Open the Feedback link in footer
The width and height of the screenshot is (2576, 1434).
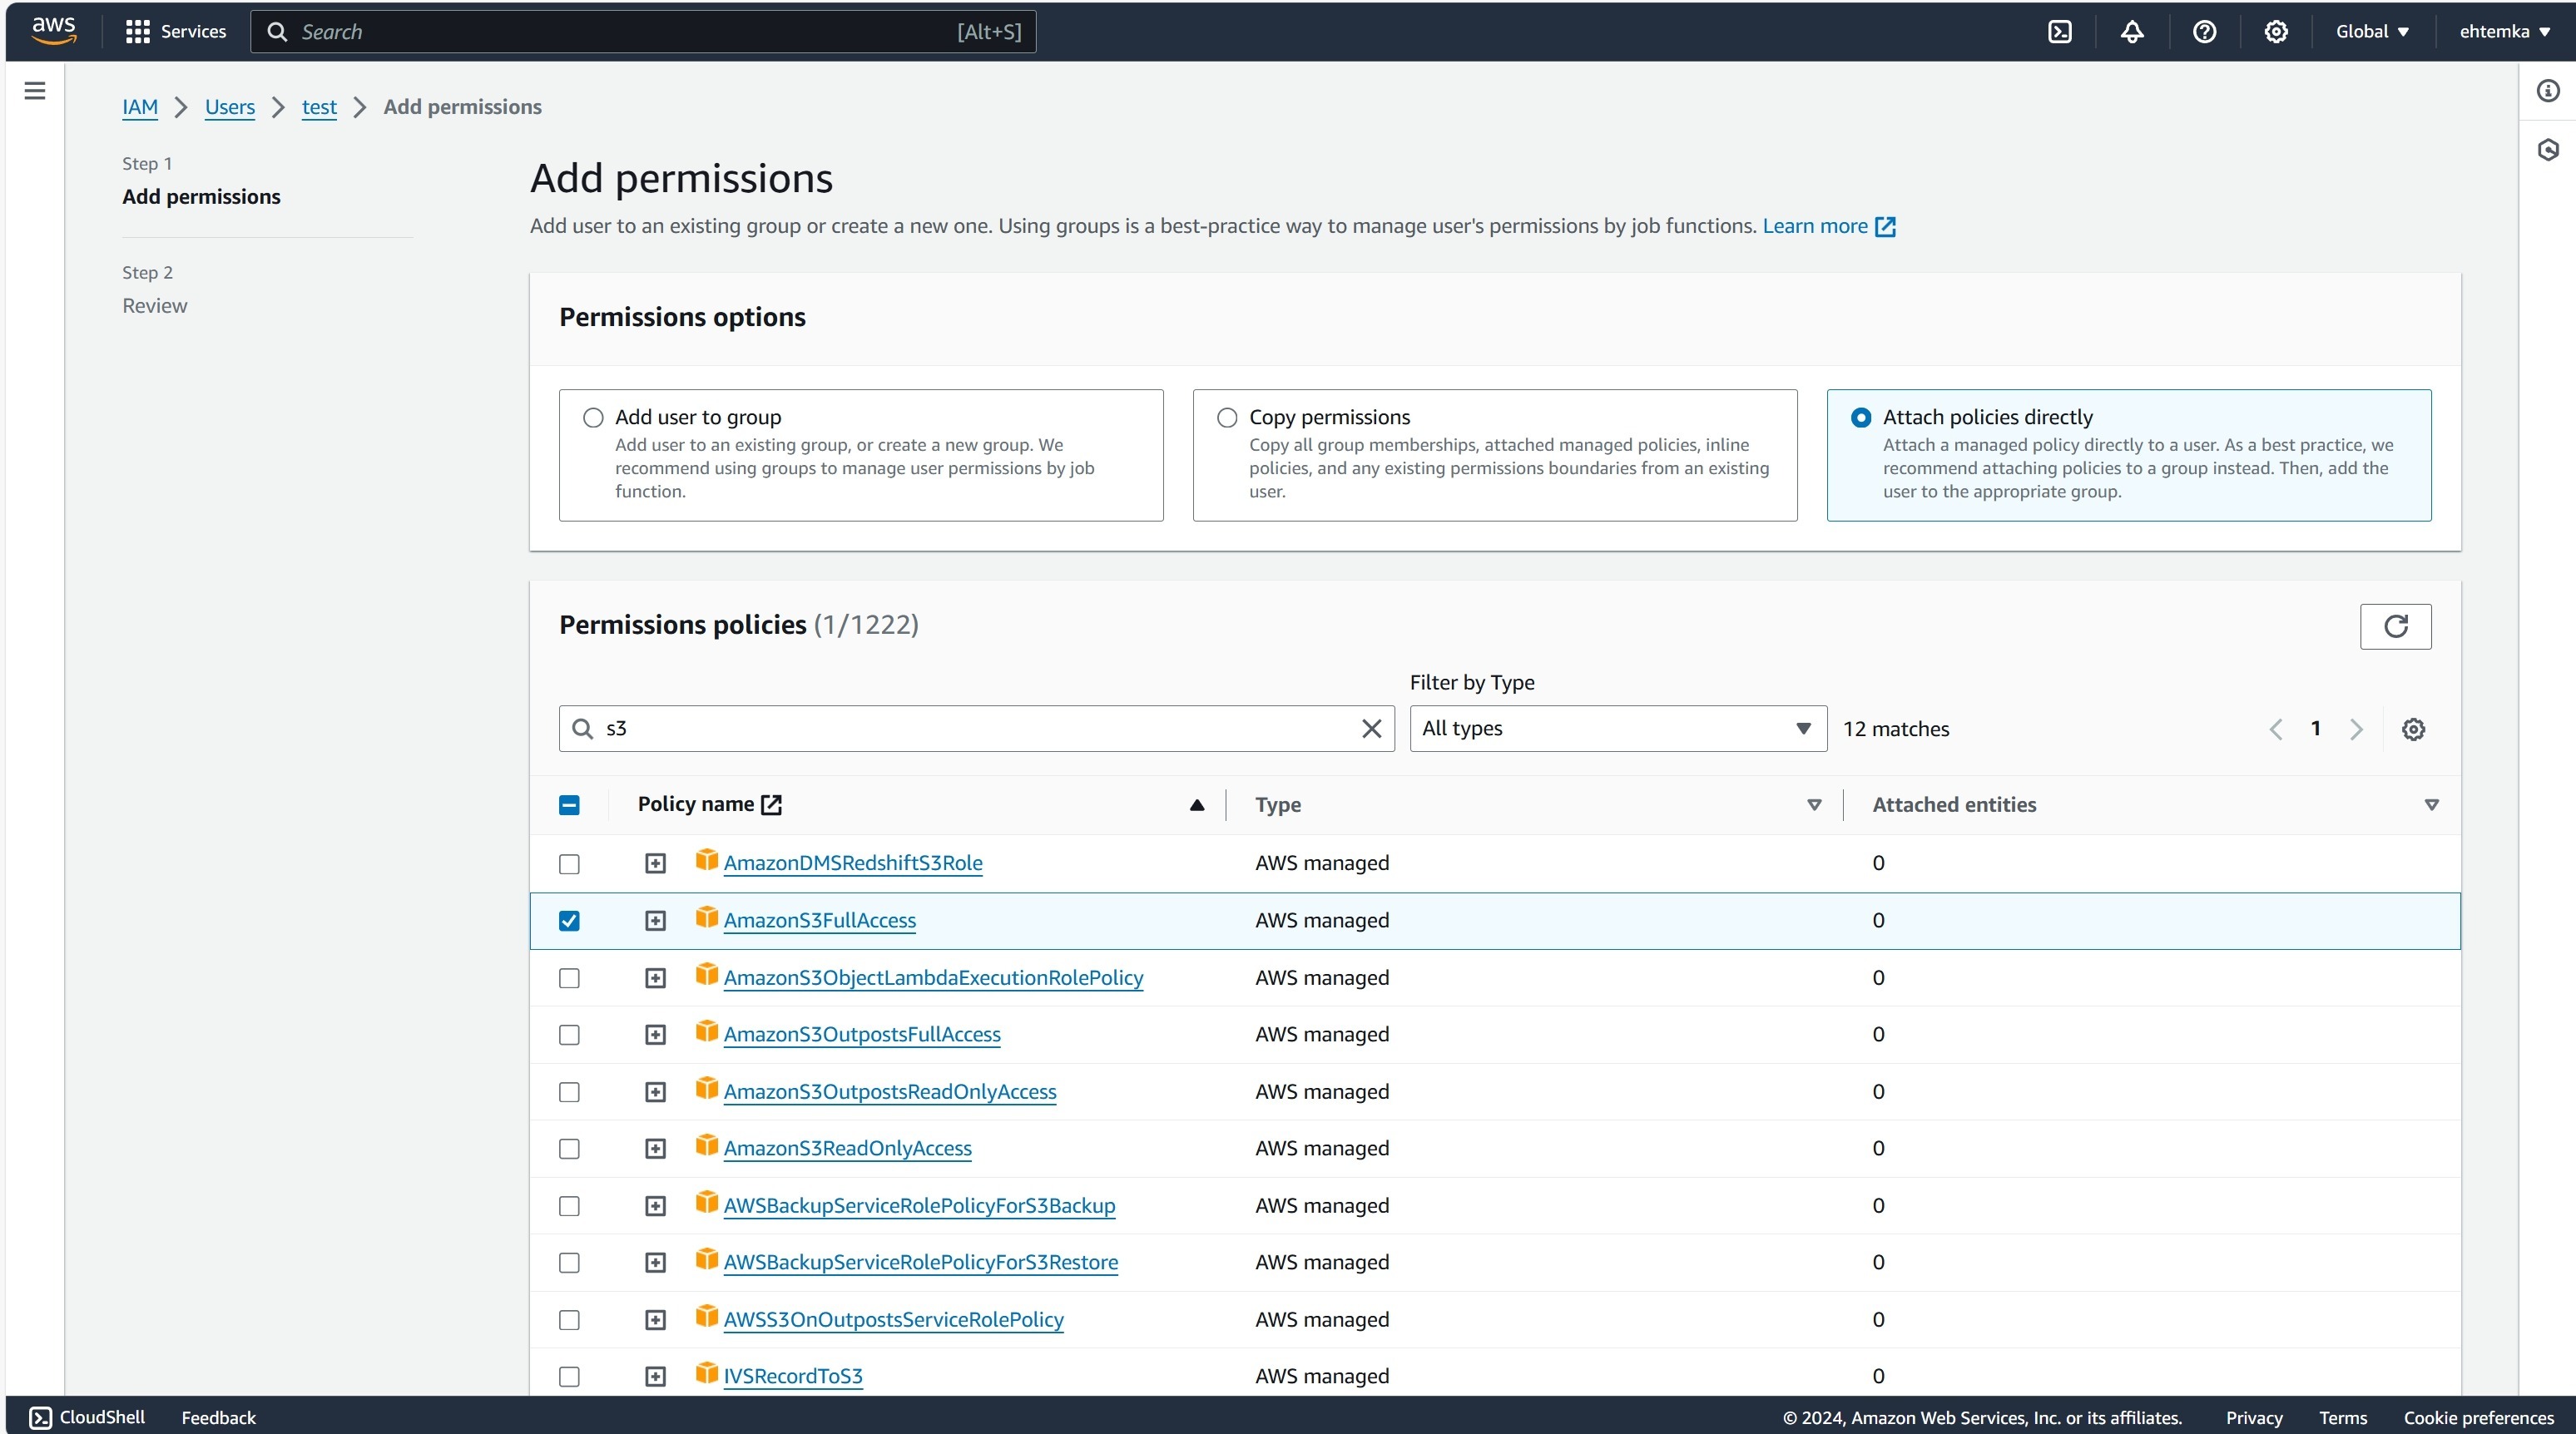(218, 1418)
